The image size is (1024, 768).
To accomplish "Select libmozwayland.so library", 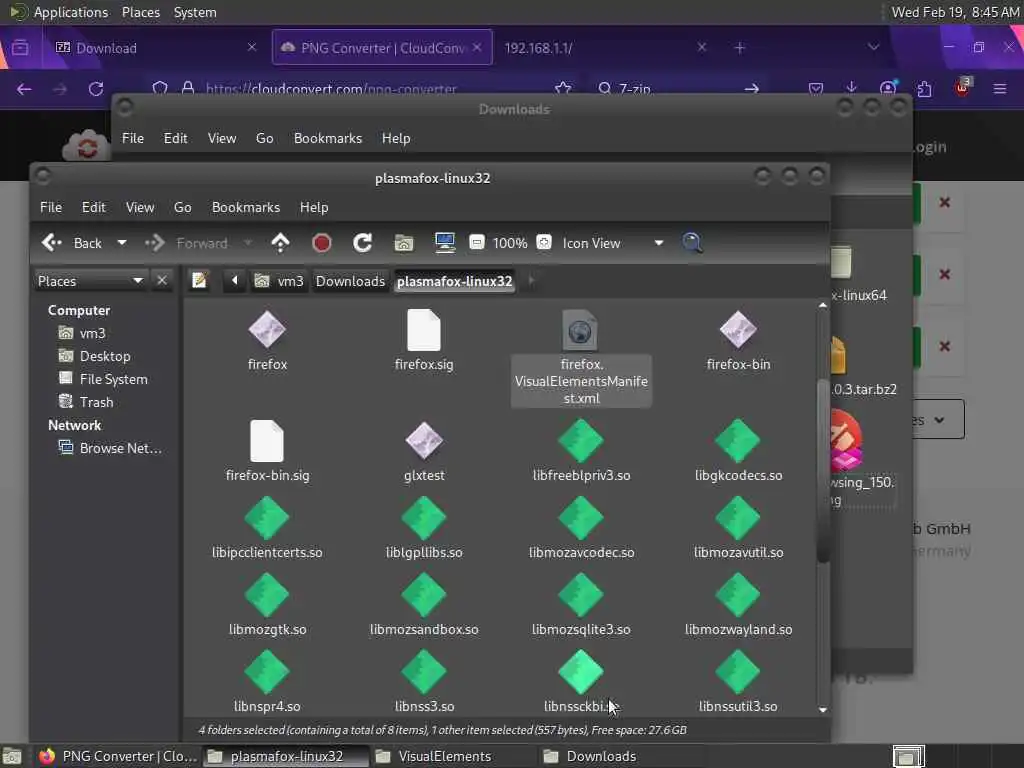I will (738, 595).
